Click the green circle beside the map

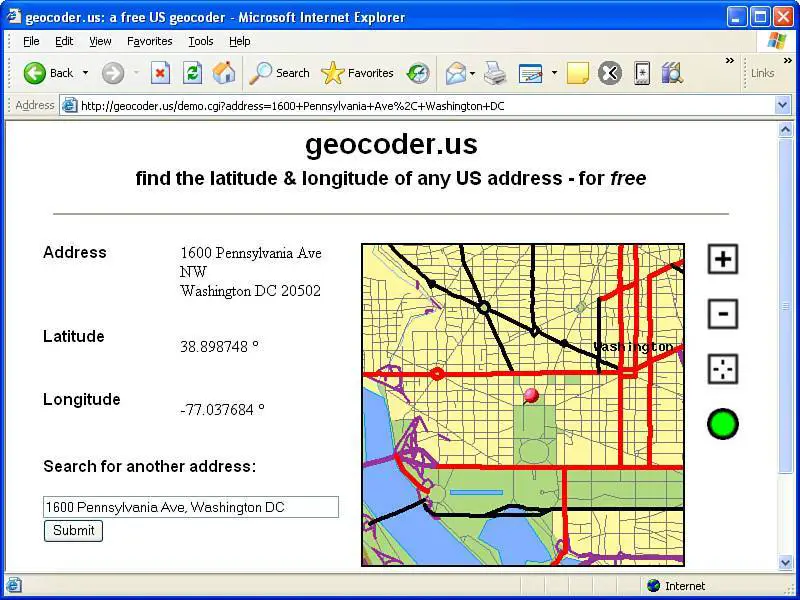coord(723,424)
